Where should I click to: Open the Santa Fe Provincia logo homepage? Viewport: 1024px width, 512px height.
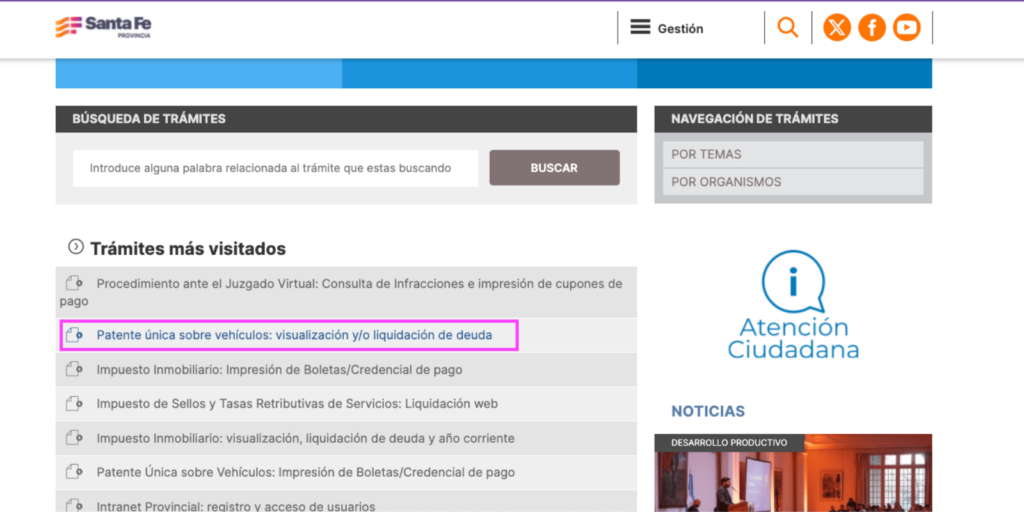(103, 27)
